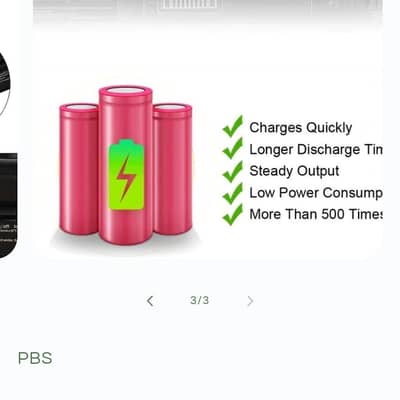Go to the previous image with left chevron
Screen dimensions: 400x400
(x=150, y=301)
